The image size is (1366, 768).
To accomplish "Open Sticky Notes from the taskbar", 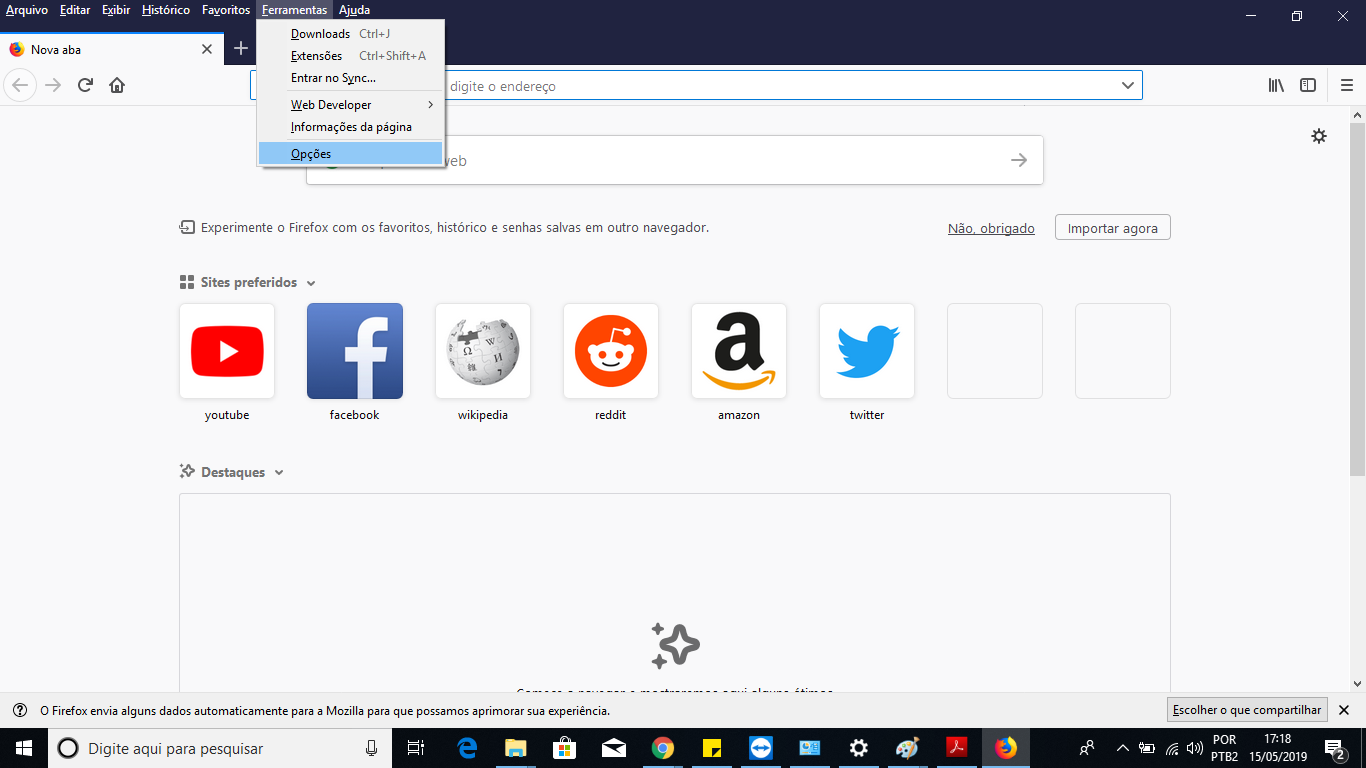I will click(712, 748).
